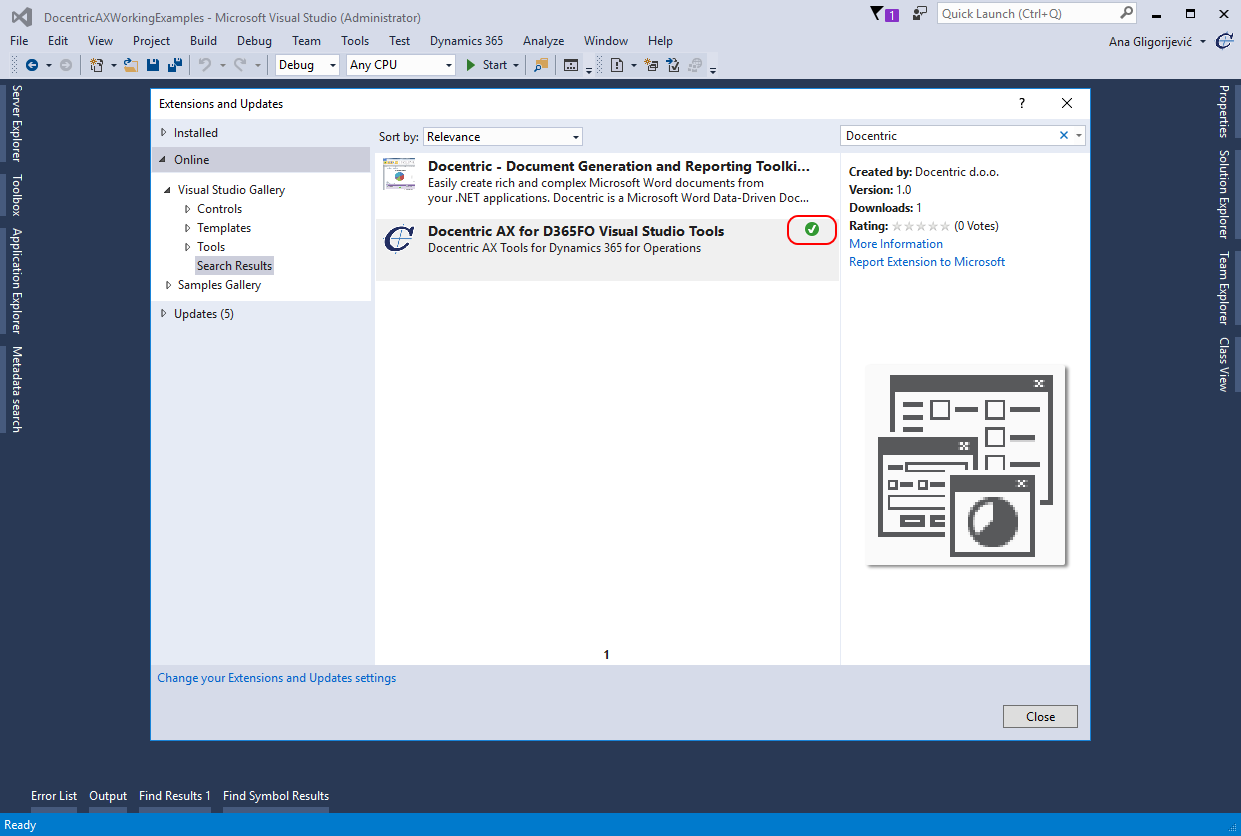1241x836 pixels.
Task: Click the Close button in the dialog
Action: (1040, 716)
